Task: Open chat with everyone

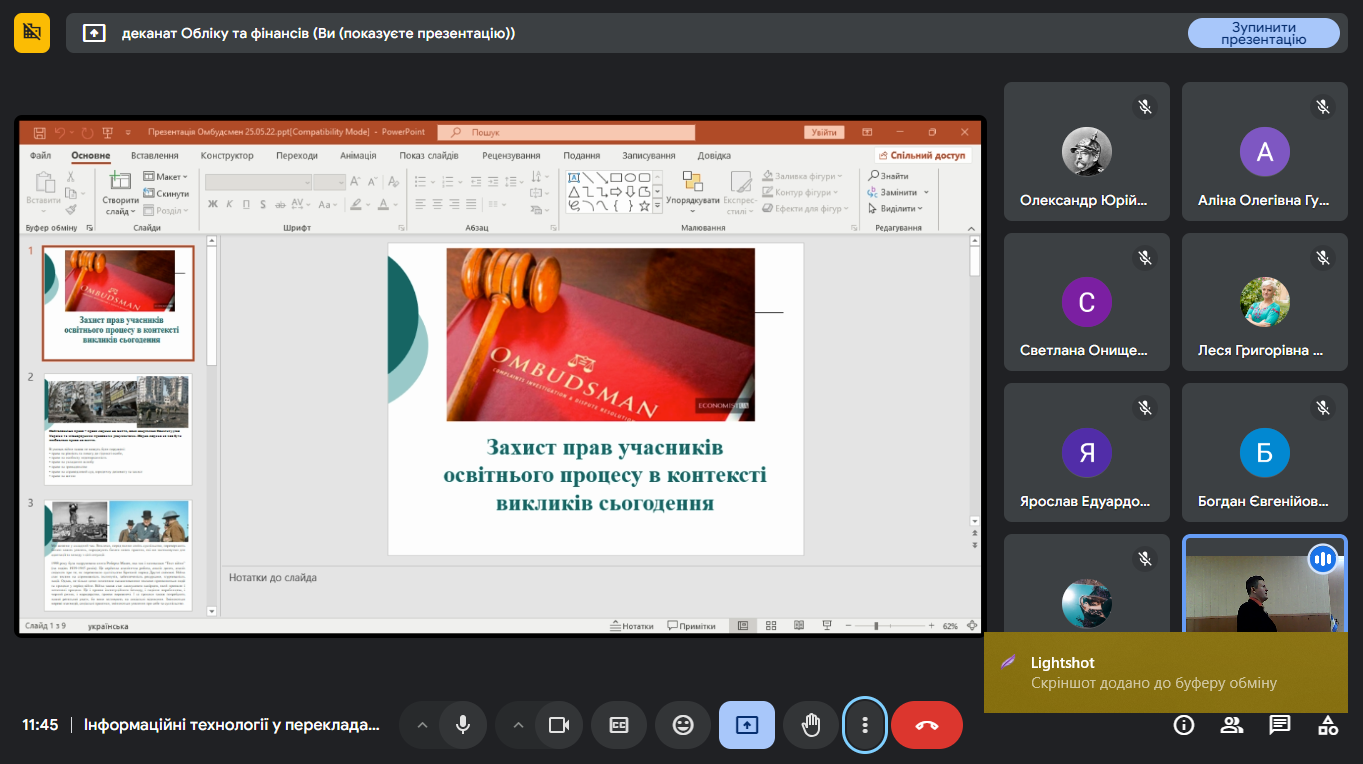Action: pos(1280,725)
